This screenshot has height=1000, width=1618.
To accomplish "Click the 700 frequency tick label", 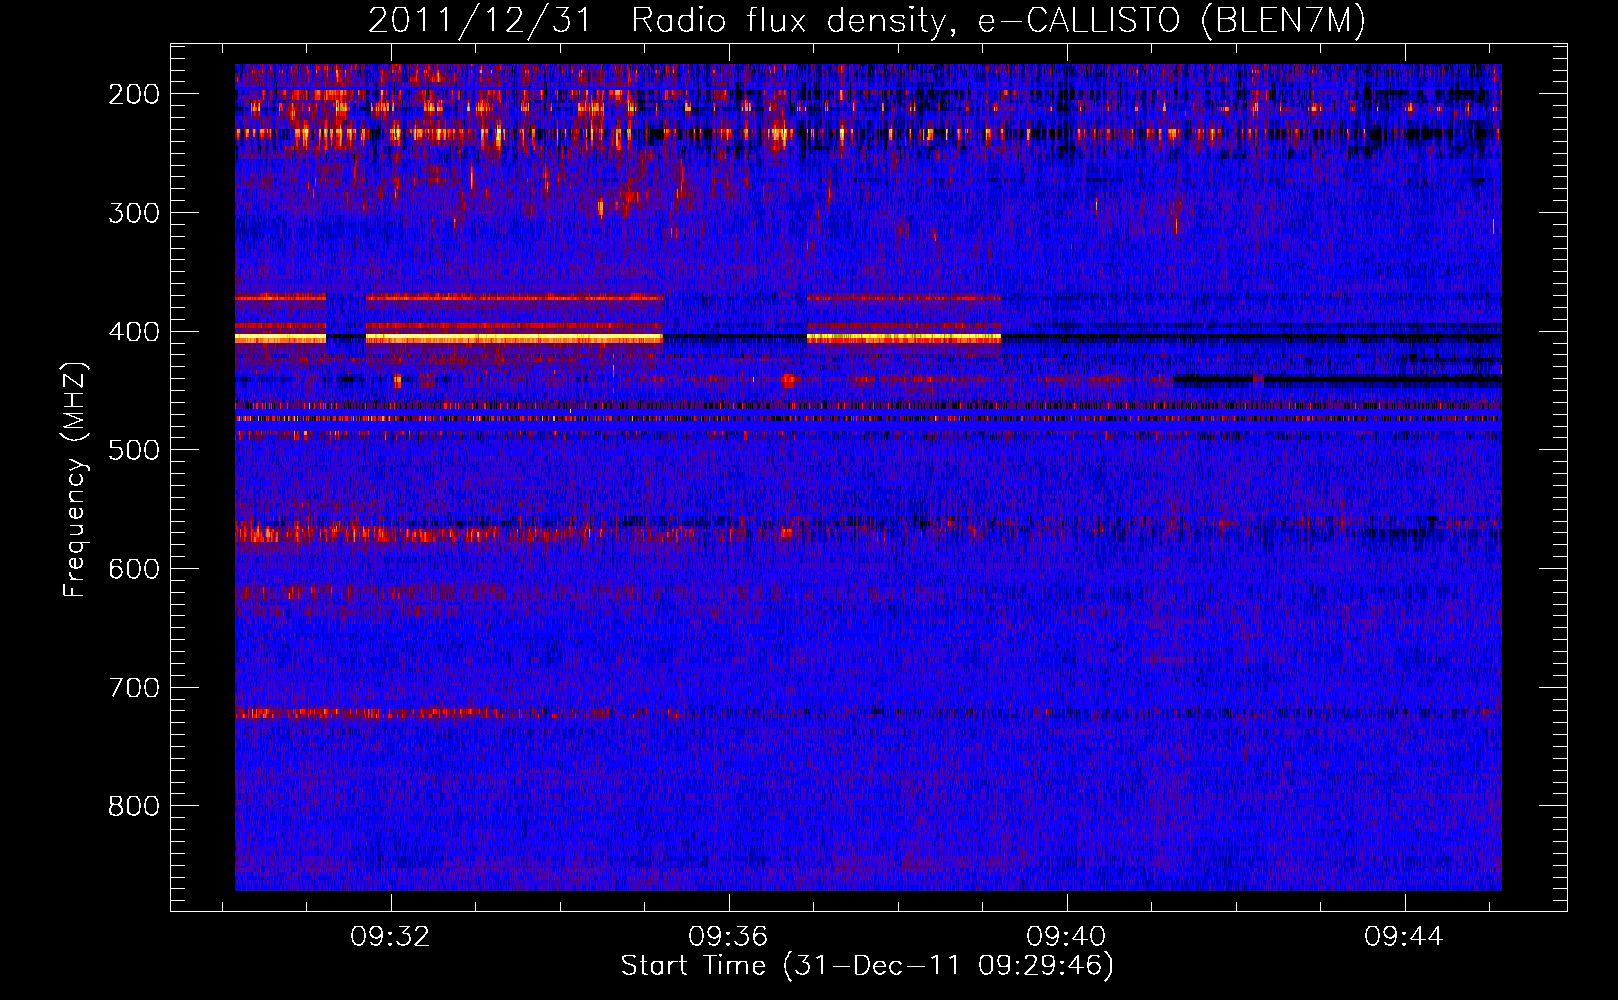I will pyautogui.click(x=134, y=688).
